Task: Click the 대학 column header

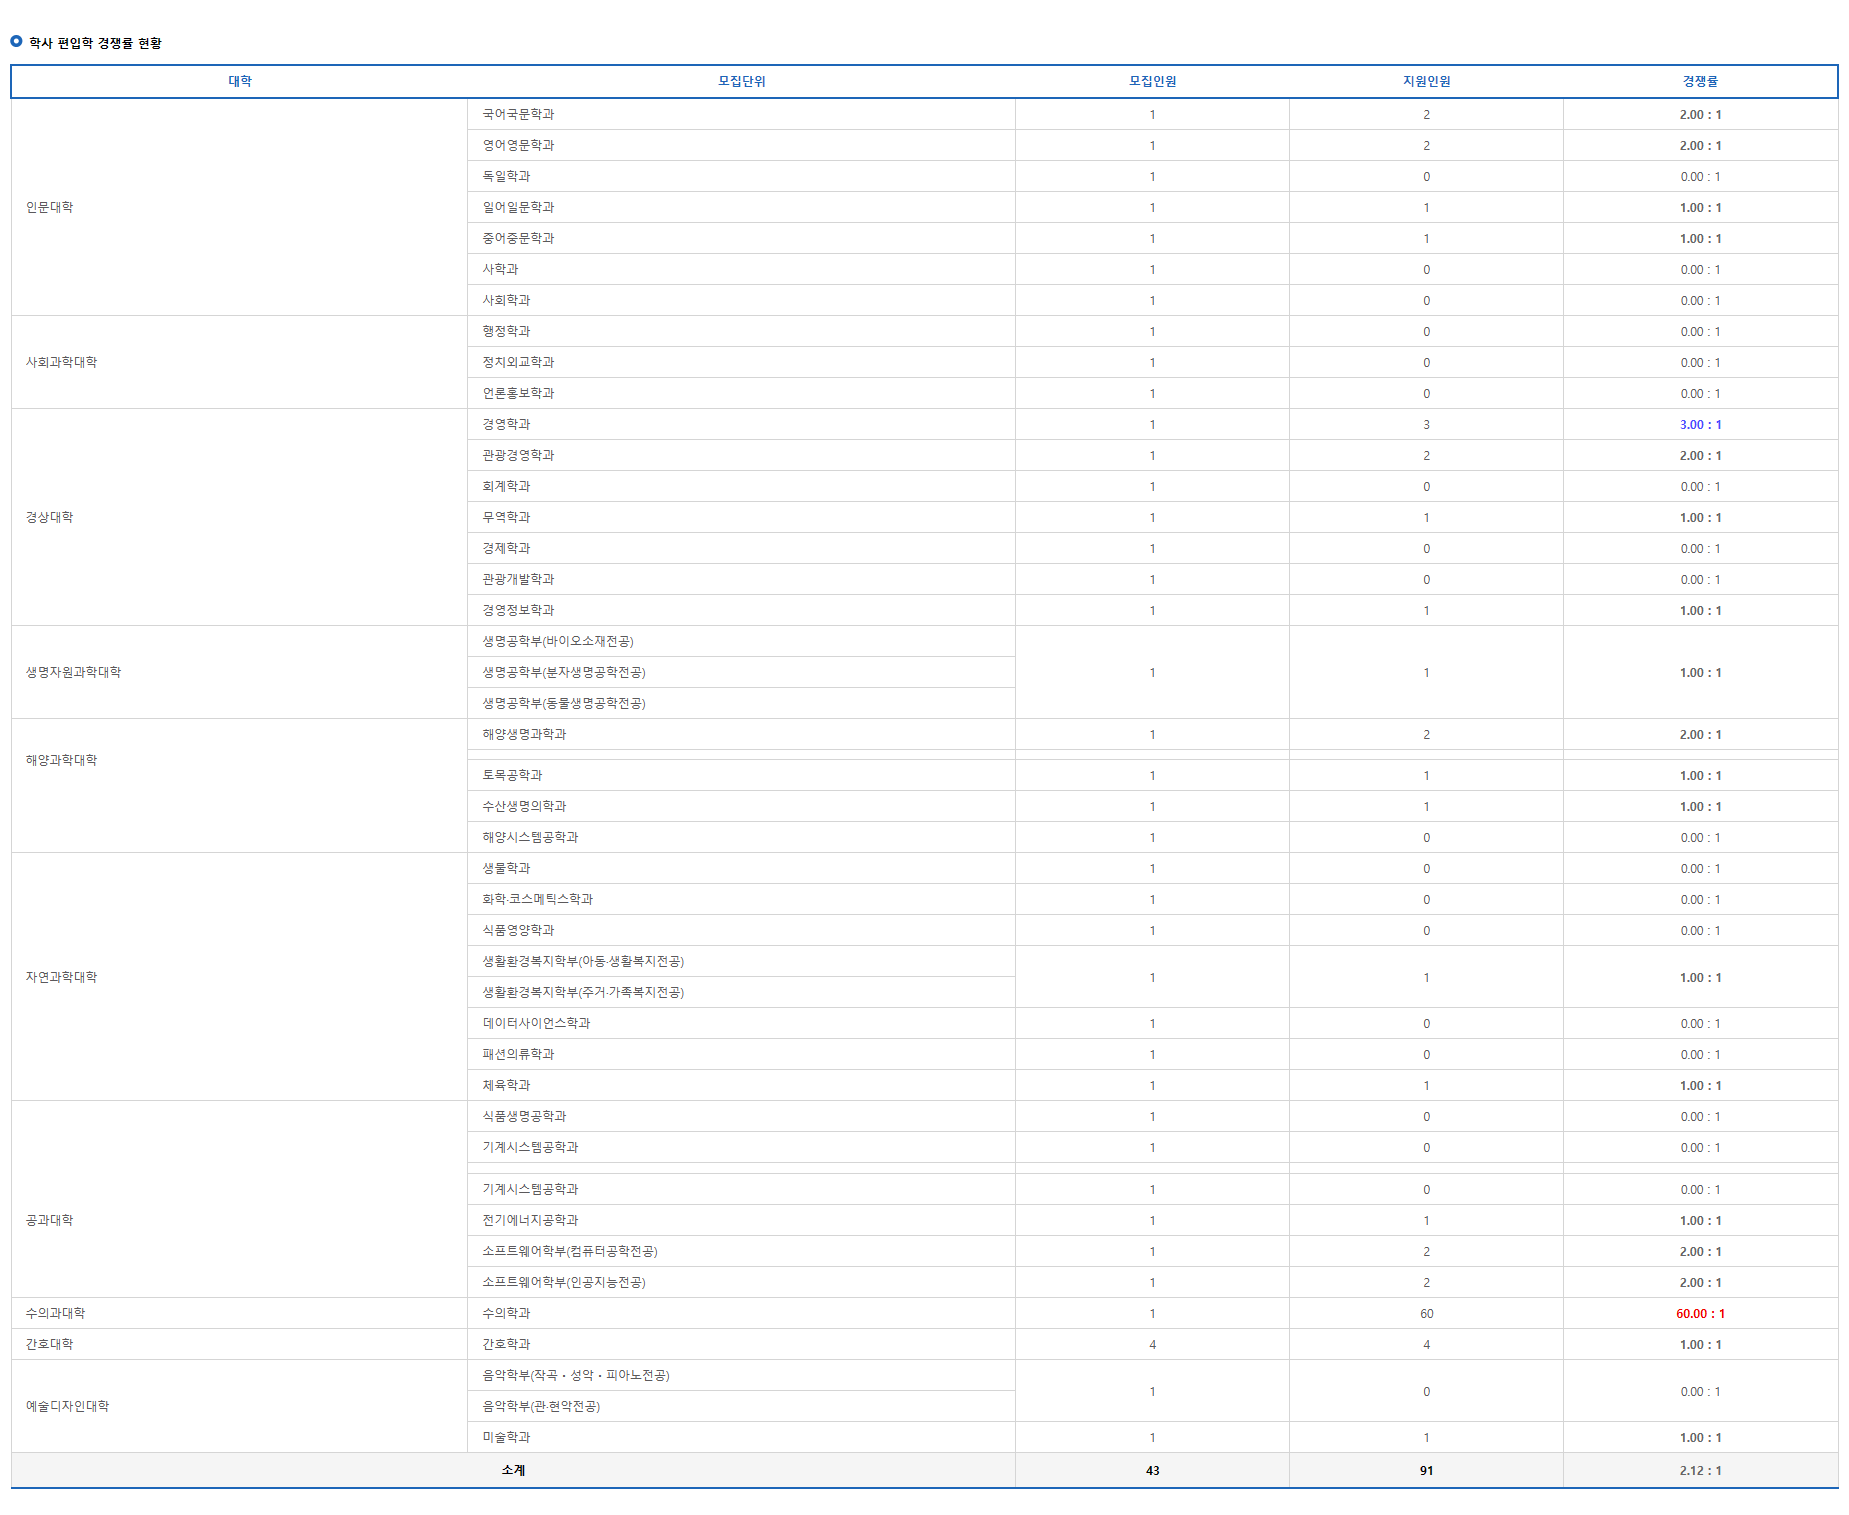Action: (240, 81)
